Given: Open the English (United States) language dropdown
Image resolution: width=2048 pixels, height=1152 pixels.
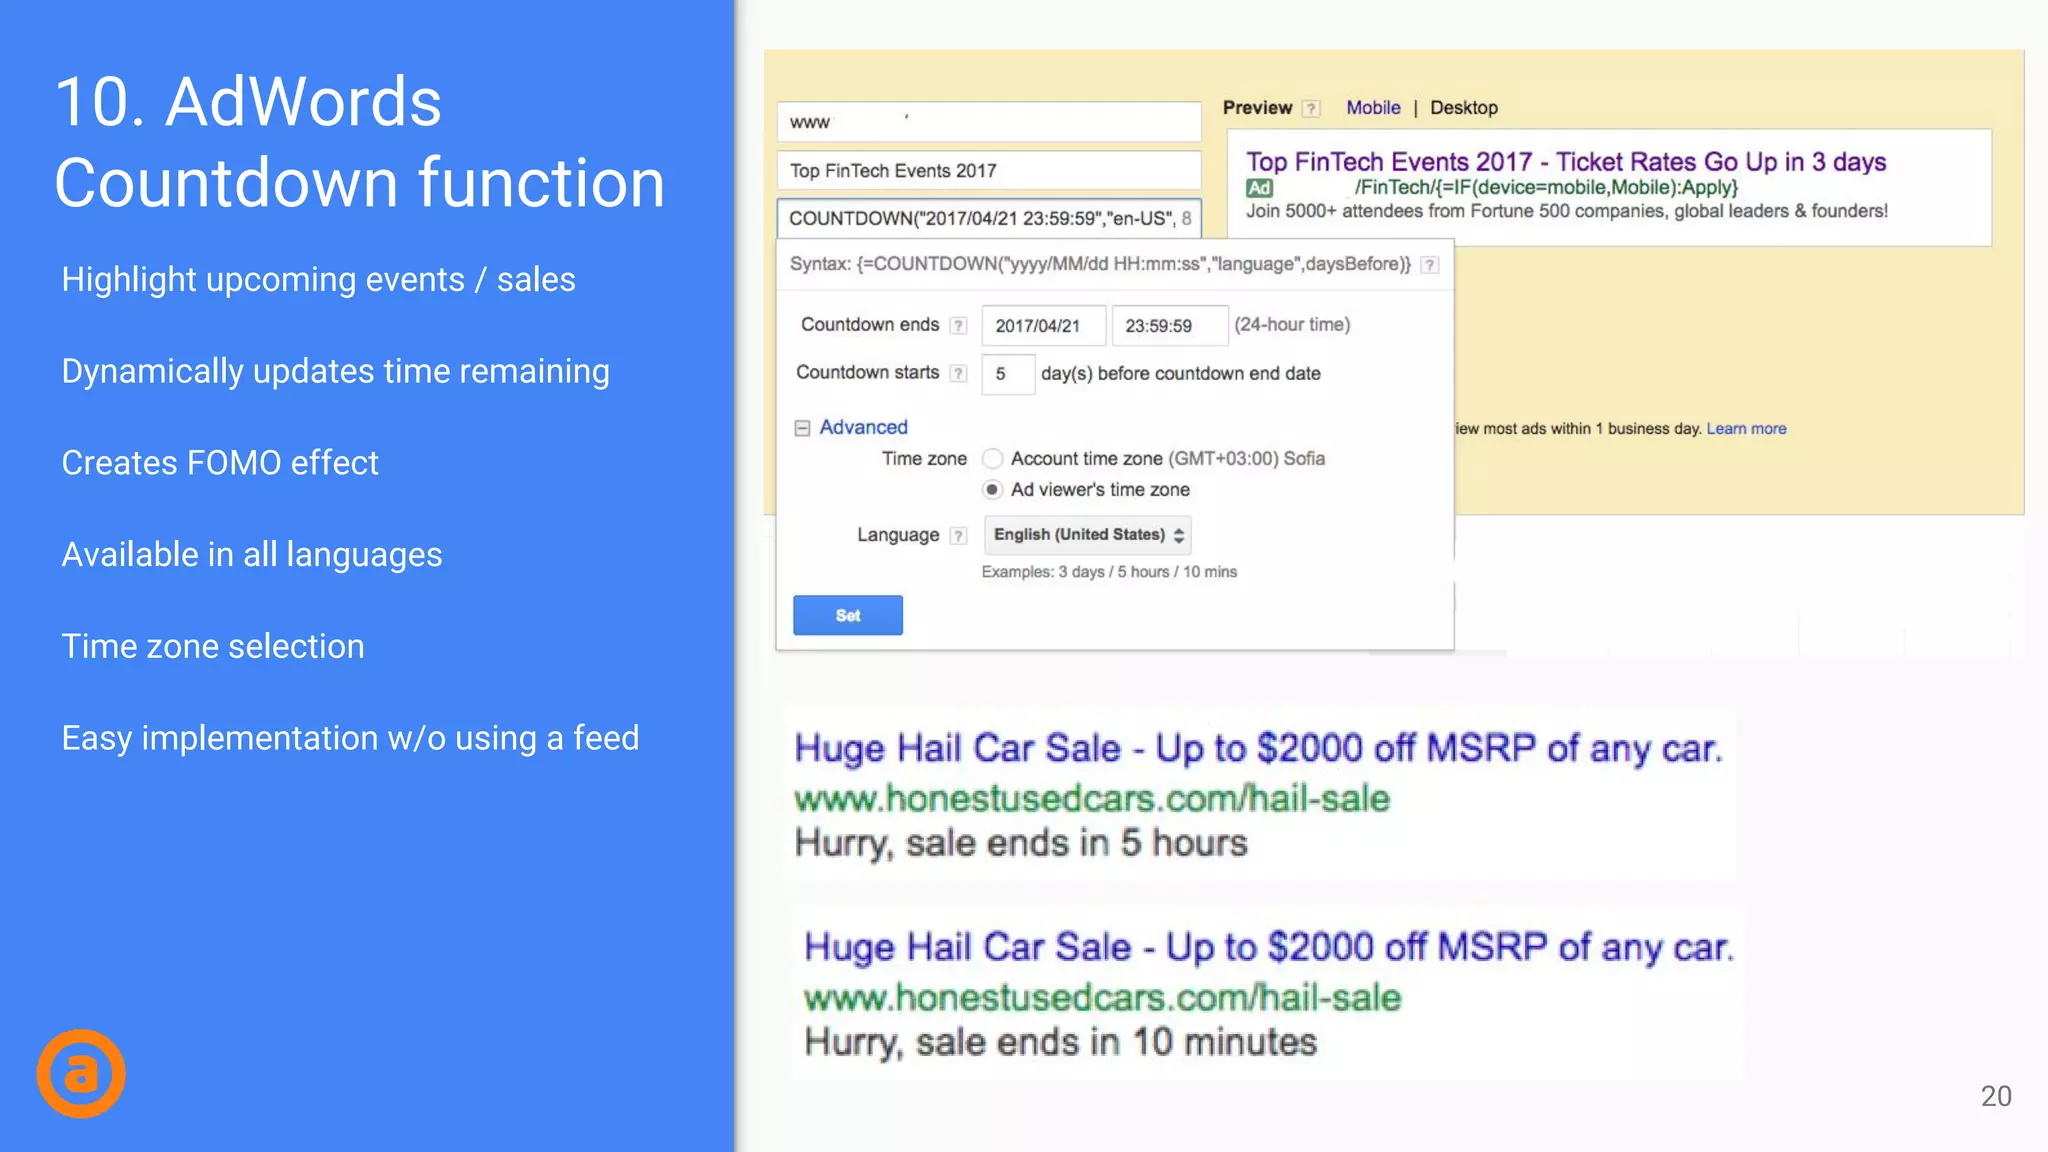Looking at the screenshot, I should tap(1088, 535).
